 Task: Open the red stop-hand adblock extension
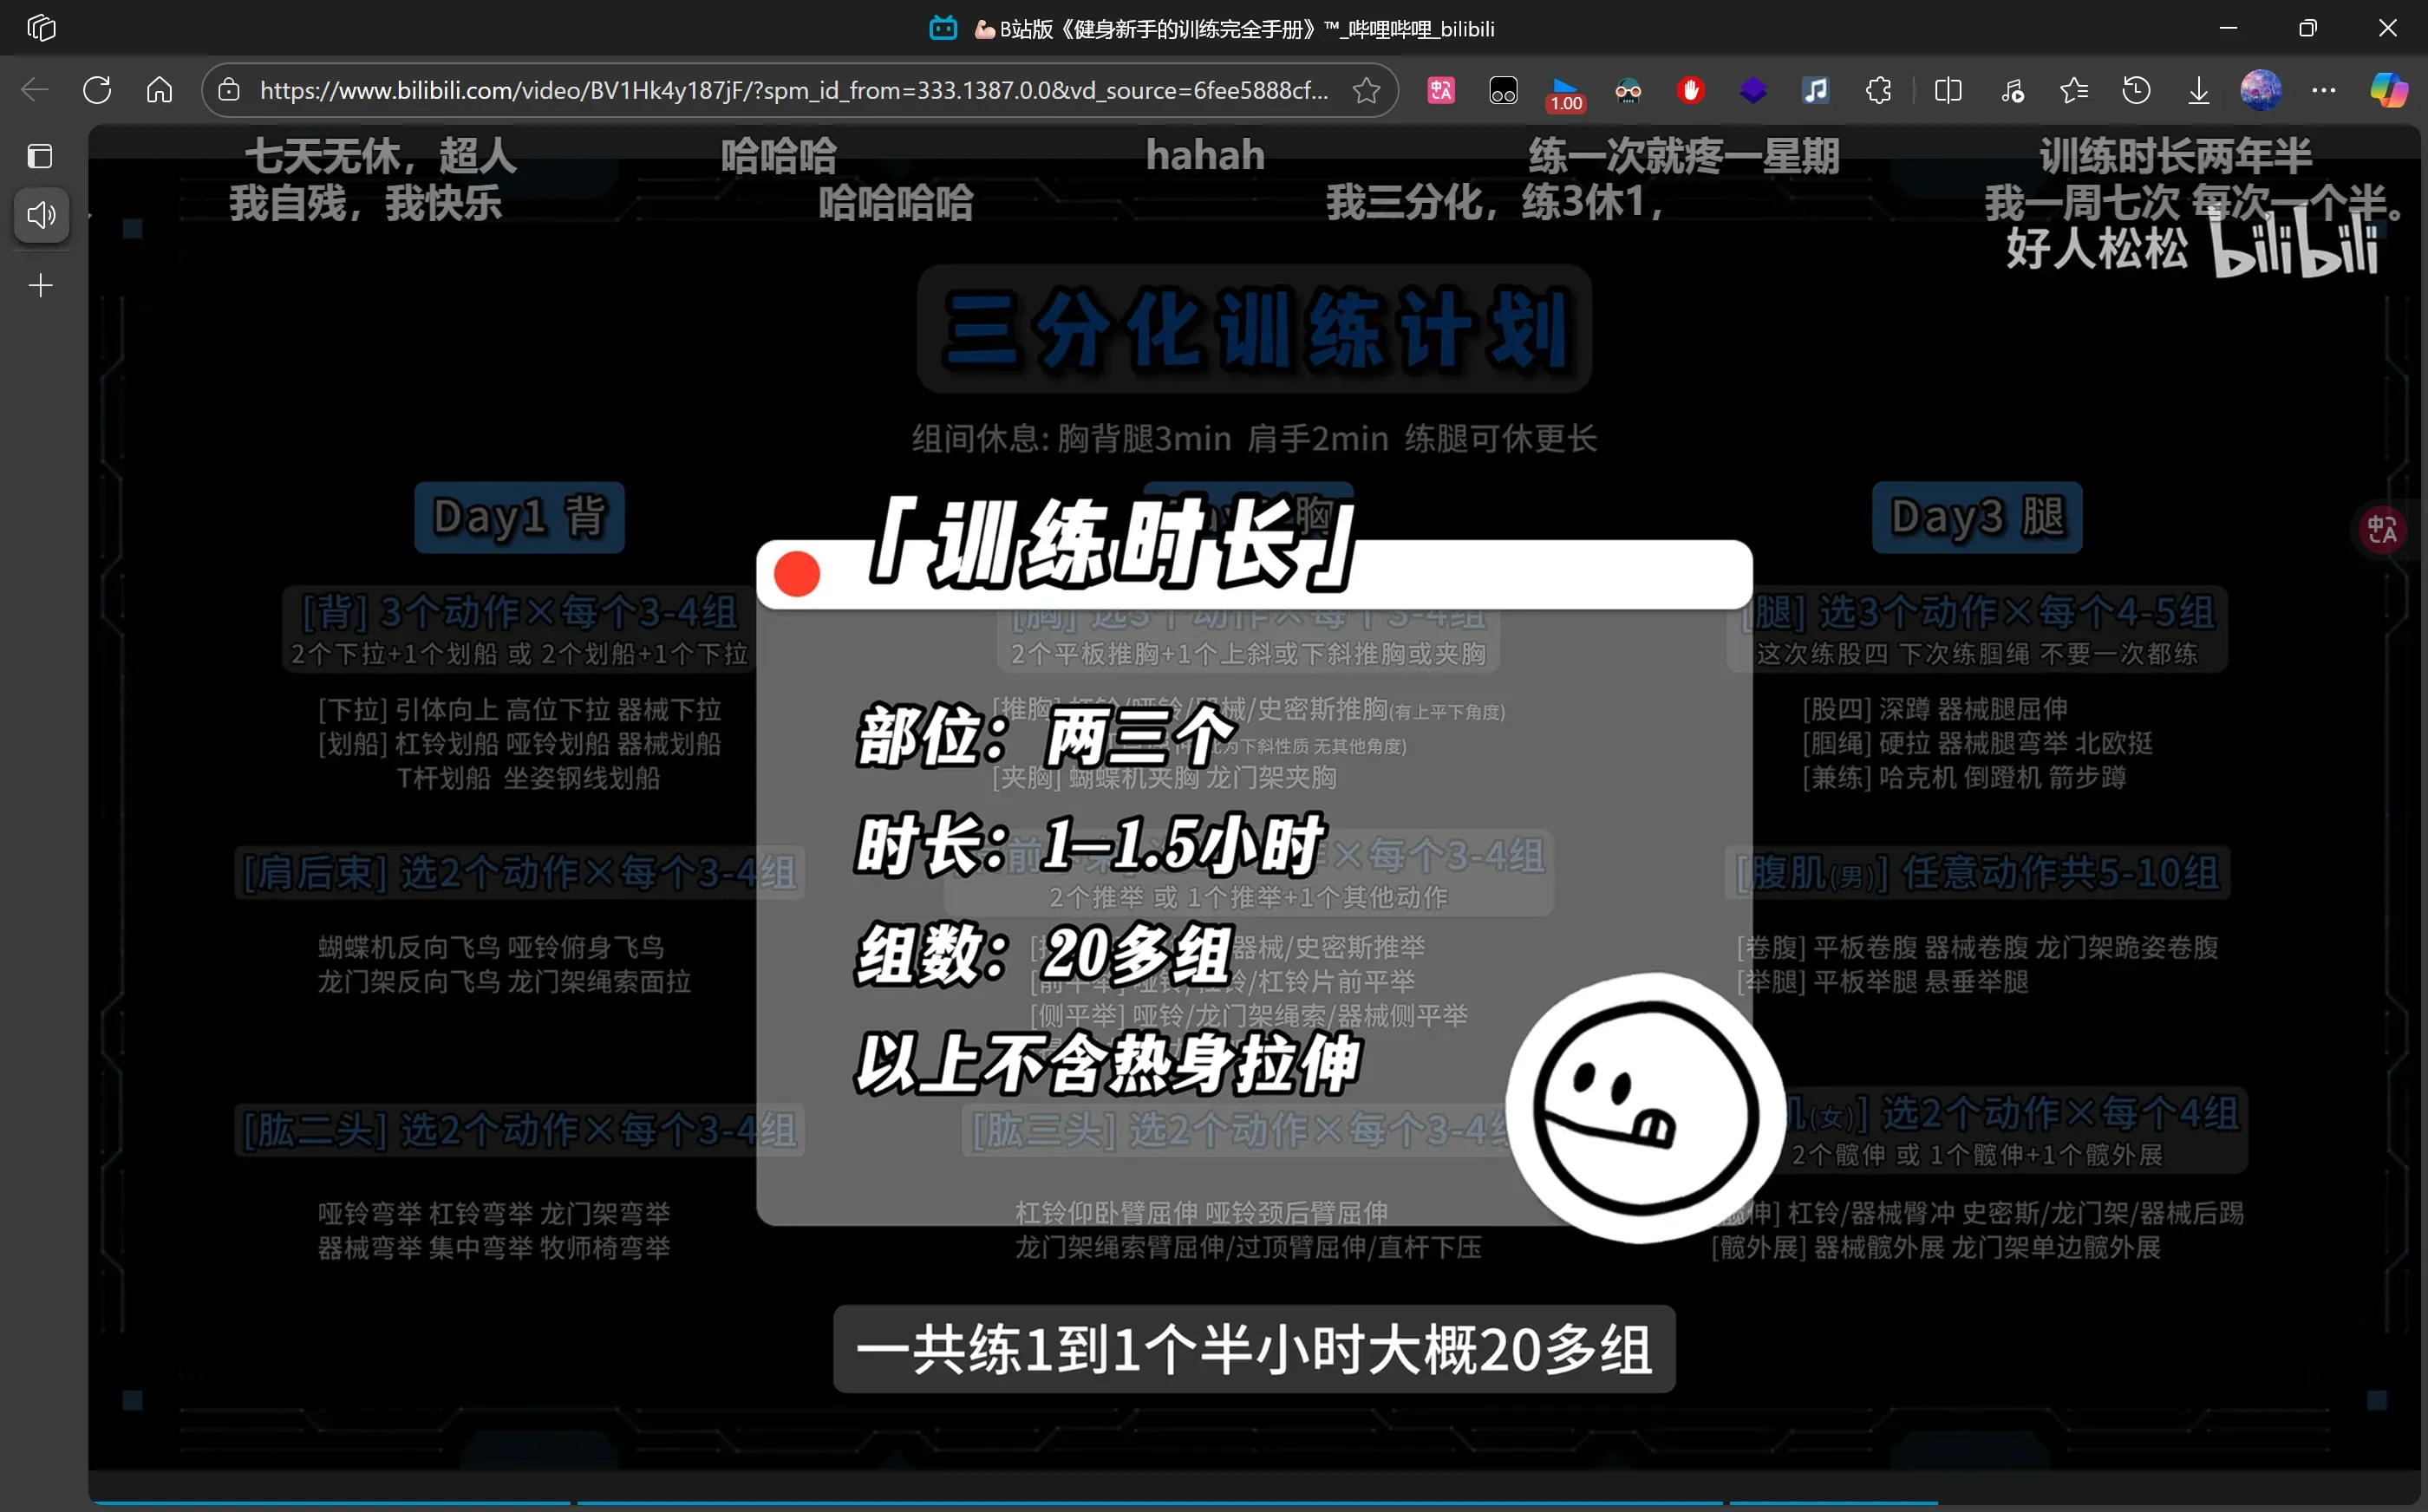click(x=1690, y=90)
